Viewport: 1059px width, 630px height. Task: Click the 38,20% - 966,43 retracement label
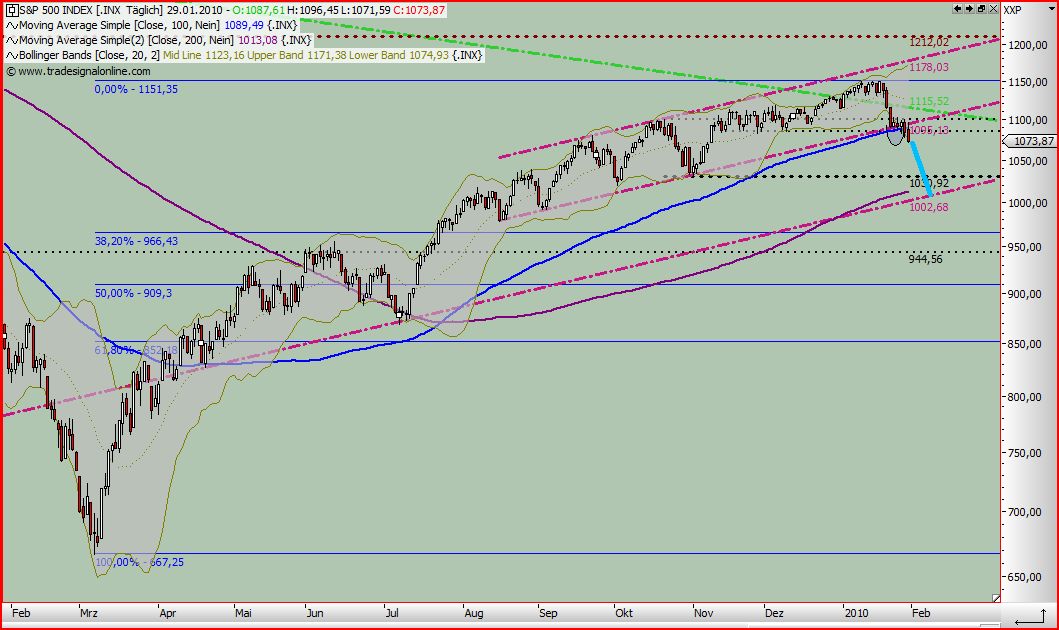point(135,240)
